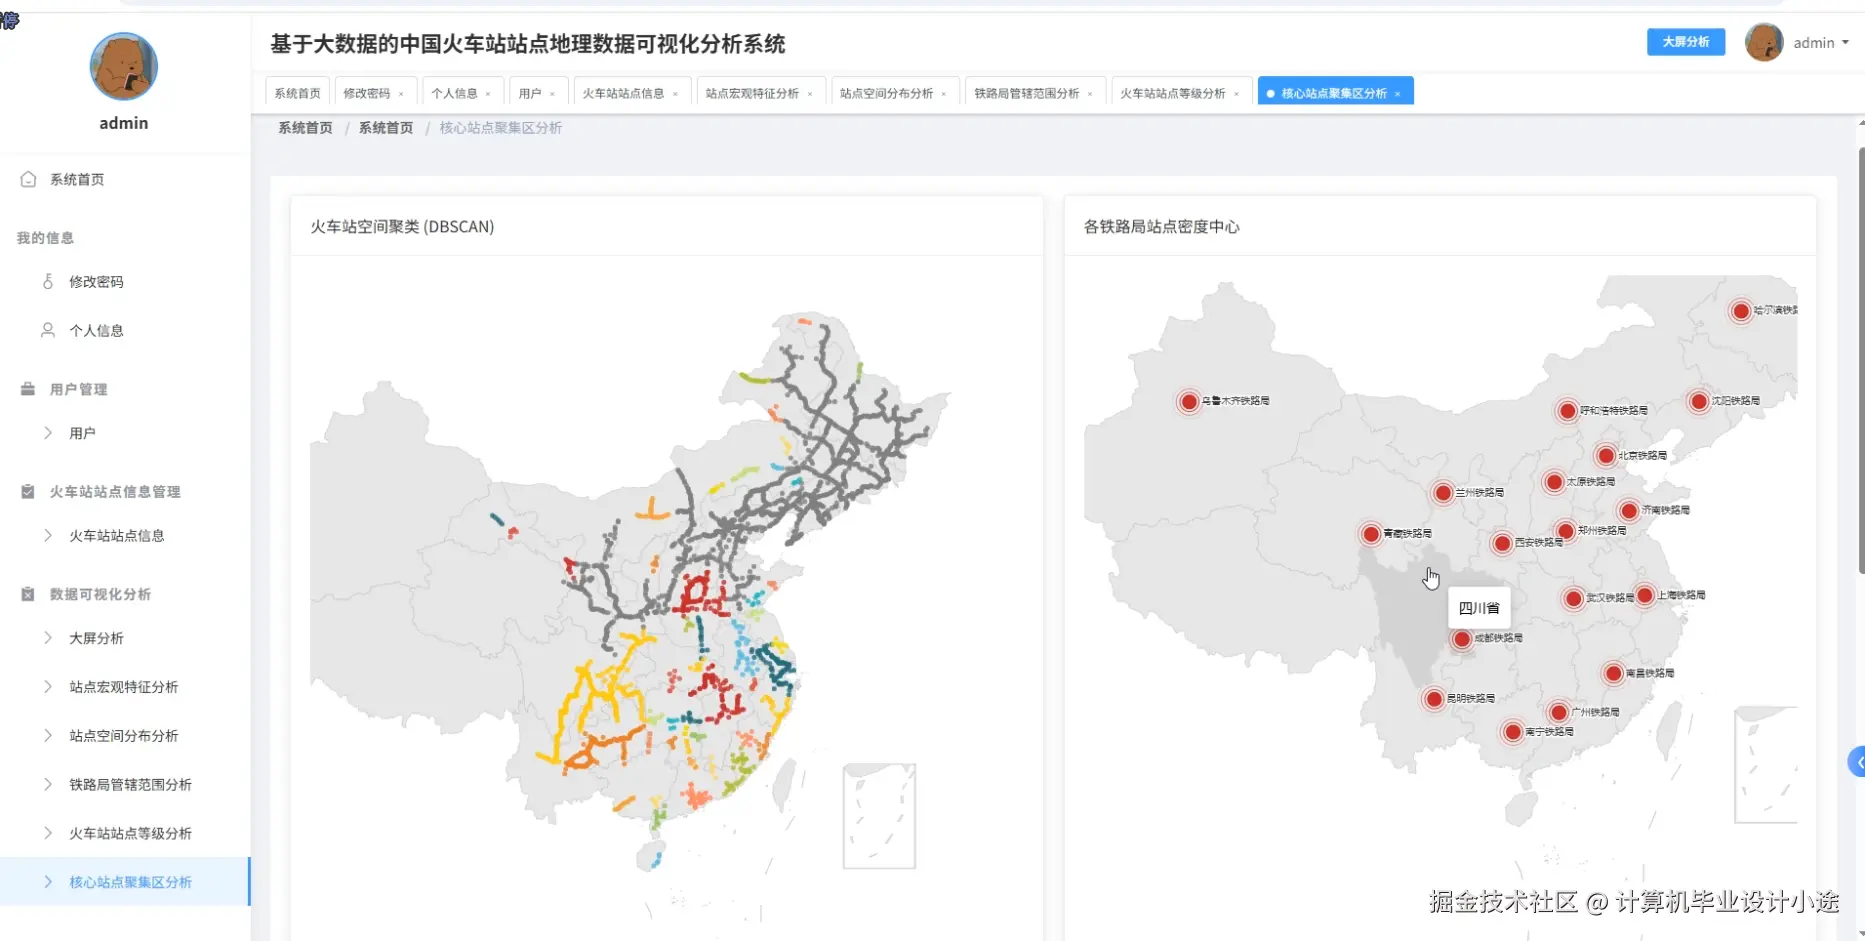Switch to the 站点宏观特征分析 tab
Screen dimensions: 1865x941
[x=753, y=91]
